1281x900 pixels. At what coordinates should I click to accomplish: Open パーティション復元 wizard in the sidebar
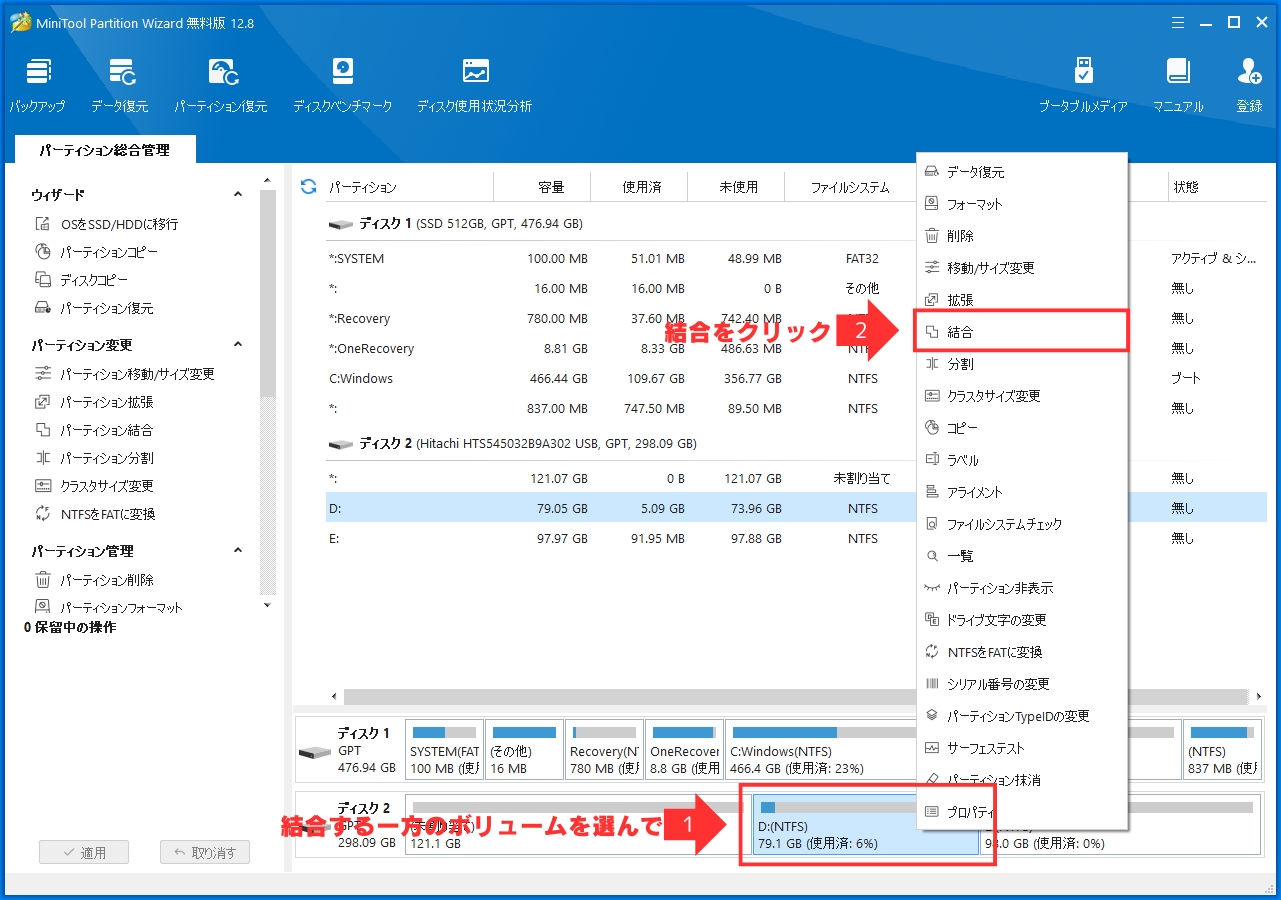pyautogui.click(x=94, y=308)
